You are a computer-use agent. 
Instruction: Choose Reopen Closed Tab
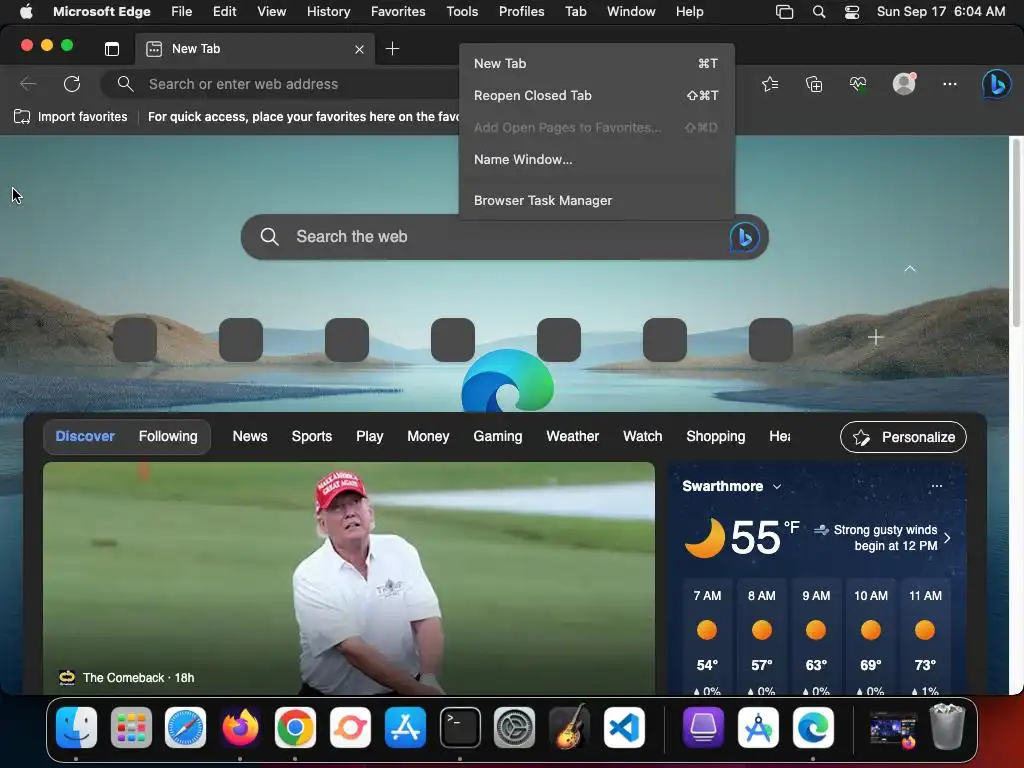click(x=596, y=95)
